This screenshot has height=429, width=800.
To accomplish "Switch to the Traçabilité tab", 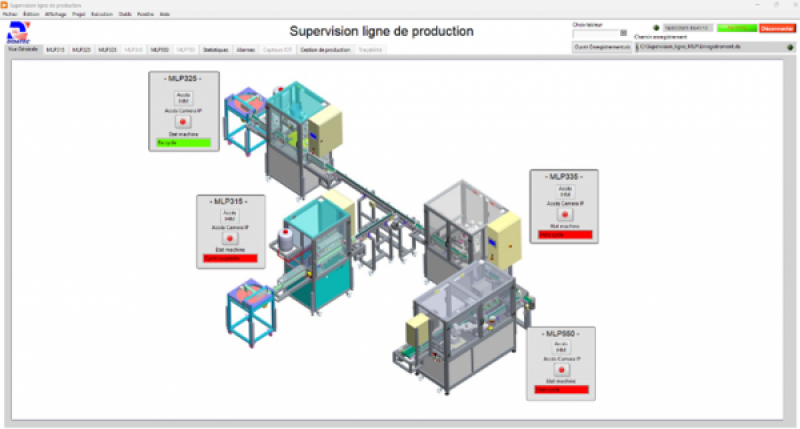I will click(x=370, y=50).
